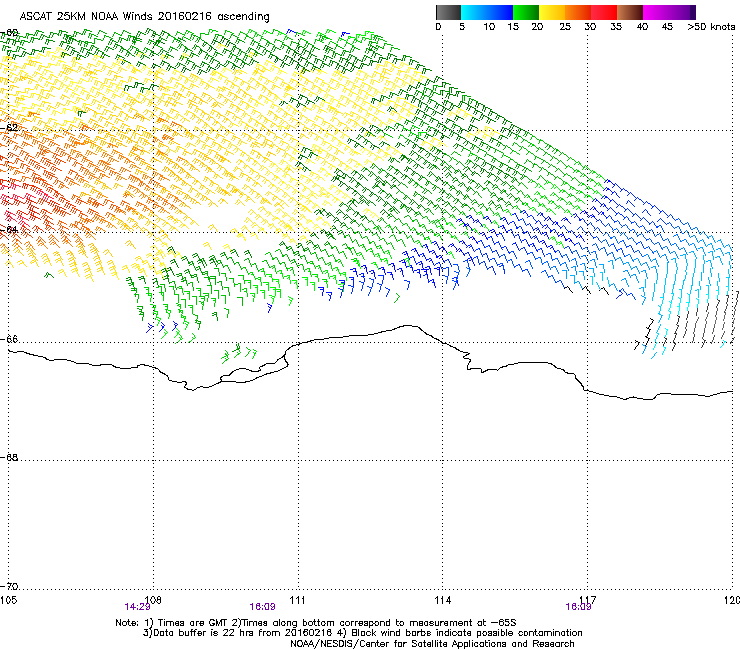This screenshot has width=740, height=650.
Task: Click the longitude label '111'
Action: pyautogui.click(x=297, y=600)
